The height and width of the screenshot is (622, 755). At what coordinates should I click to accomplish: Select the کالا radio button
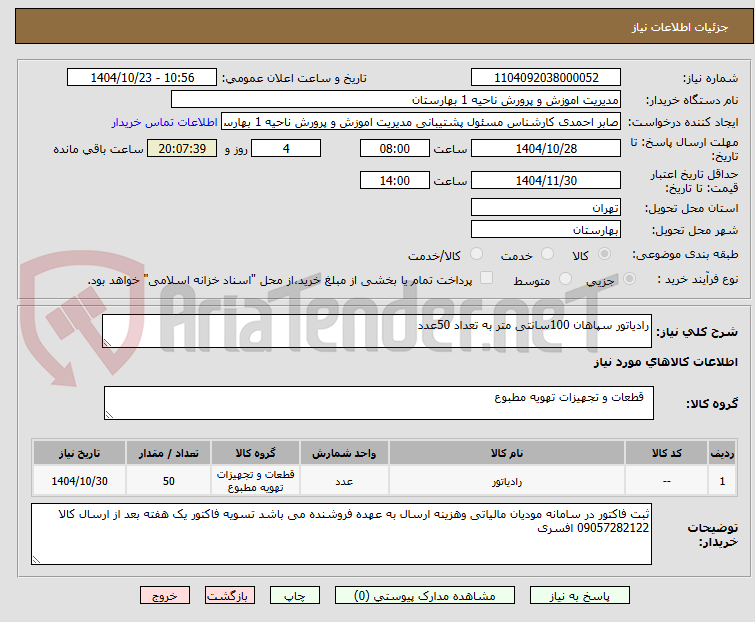[x=604, y=254]
